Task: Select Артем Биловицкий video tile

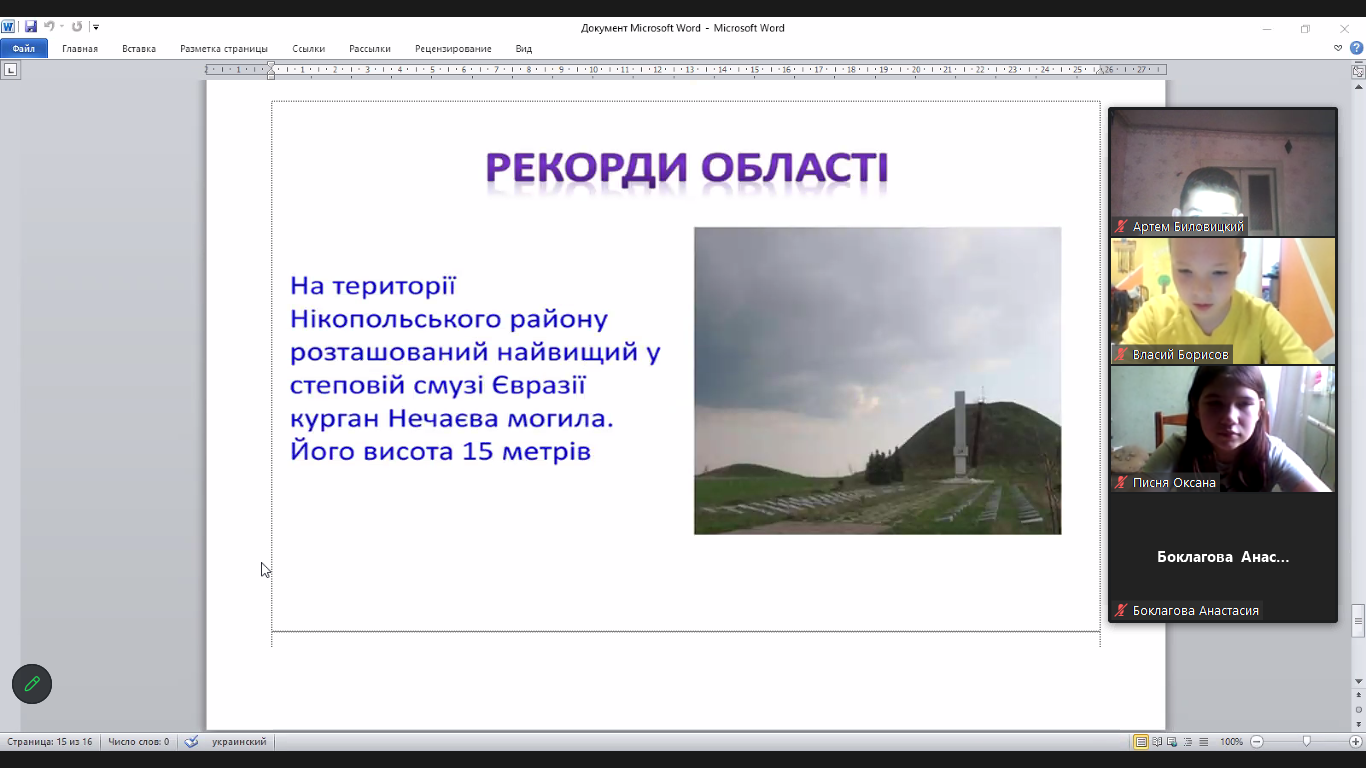Action: (x=1223, y=173)
